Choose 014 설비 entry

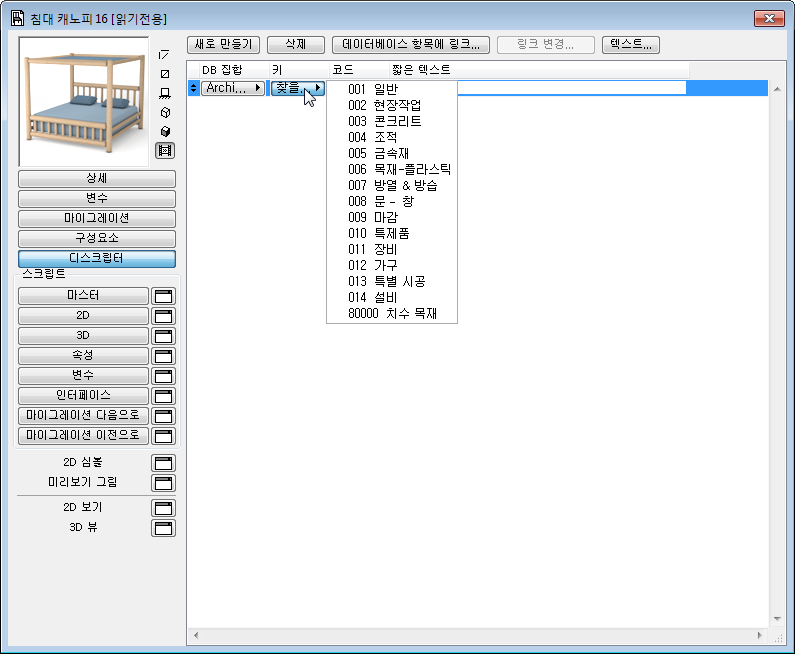pyautogui.click(x=392, y=298)
